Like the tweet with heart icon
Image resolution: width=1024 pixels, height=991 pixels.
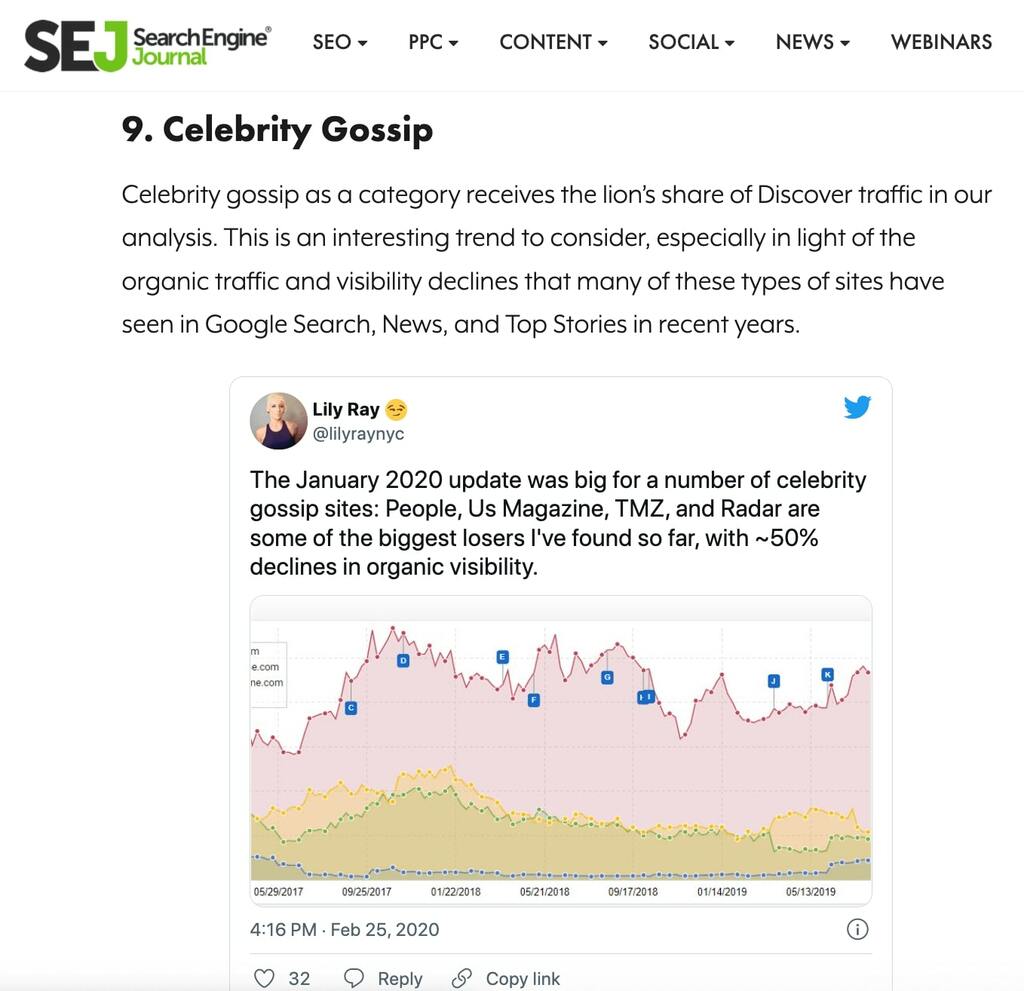tap(264, 978)
